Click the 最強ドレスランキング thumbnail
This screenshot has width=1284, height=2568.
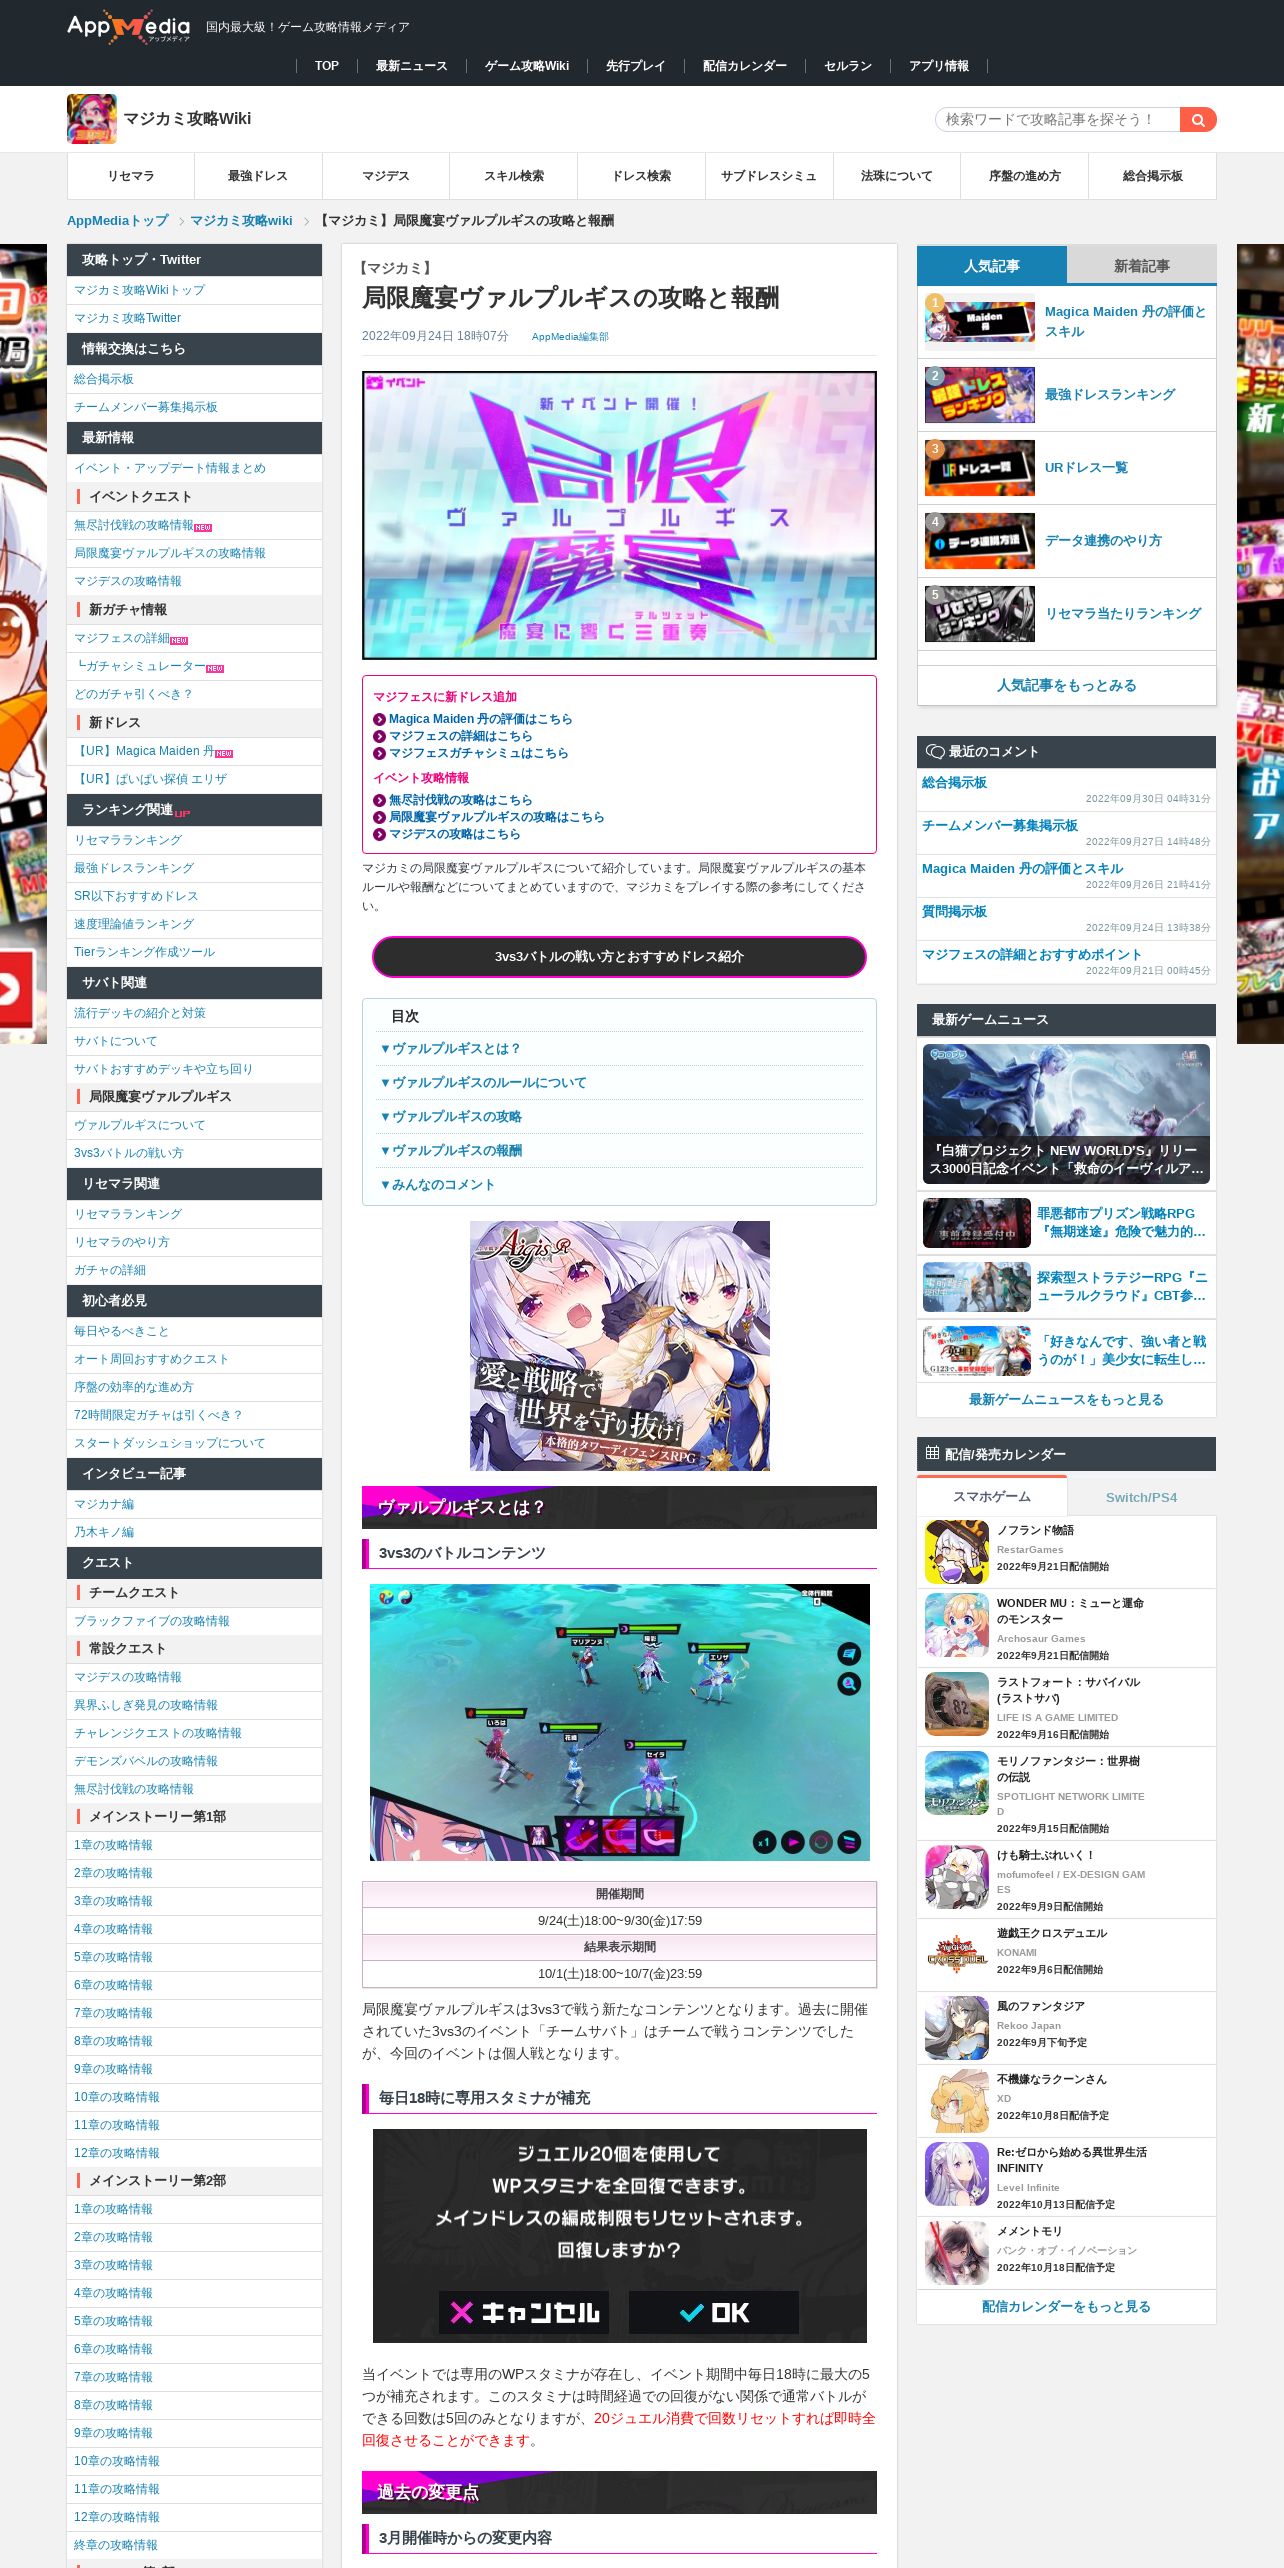coord(980,395)
